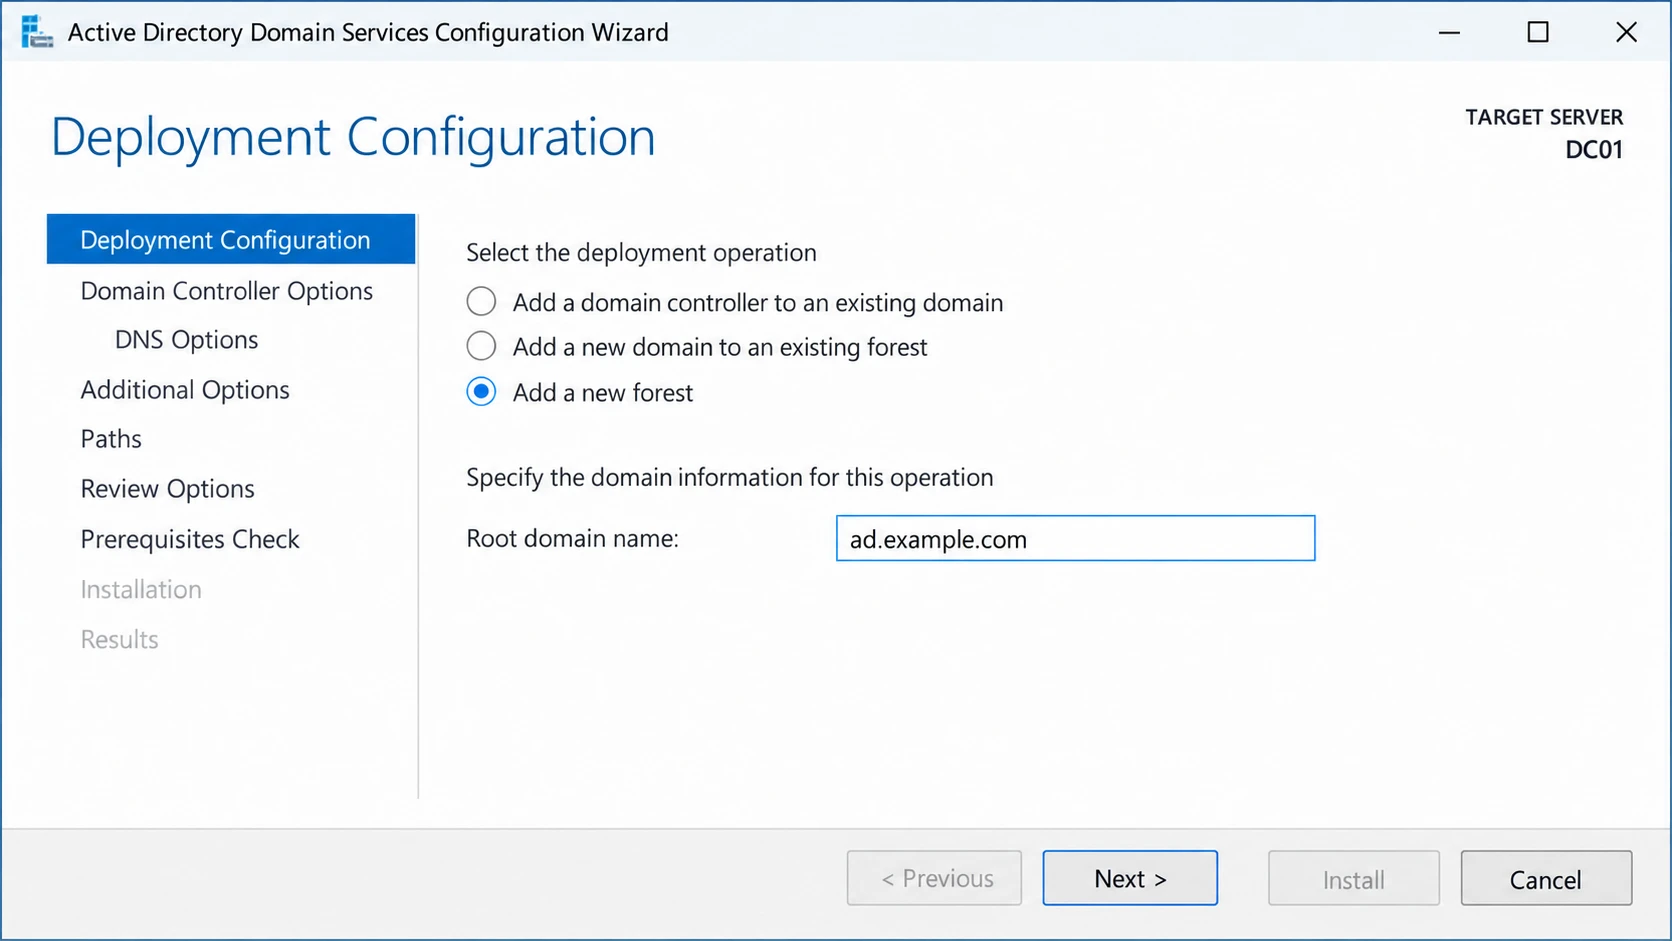Click the Deployment Configuration page heading
This screenshot has width=1672, height=941.
coord(353,137)
